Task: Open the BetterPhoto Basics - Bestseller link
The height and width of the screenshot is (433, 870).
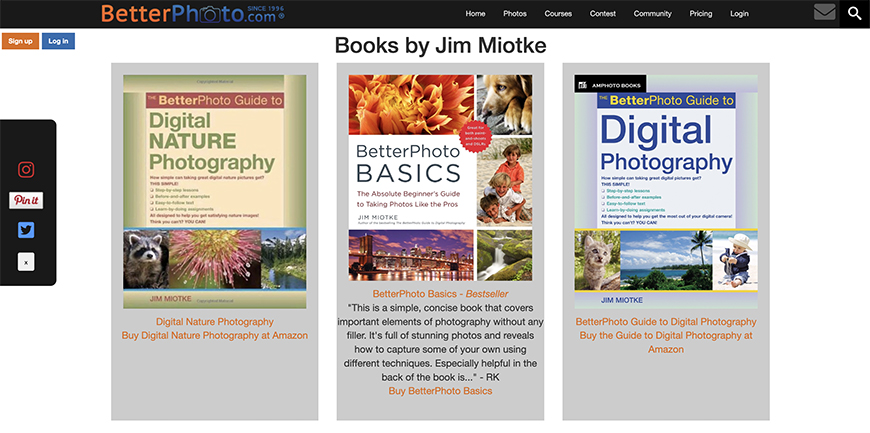Action: click(x=441, y=294)
